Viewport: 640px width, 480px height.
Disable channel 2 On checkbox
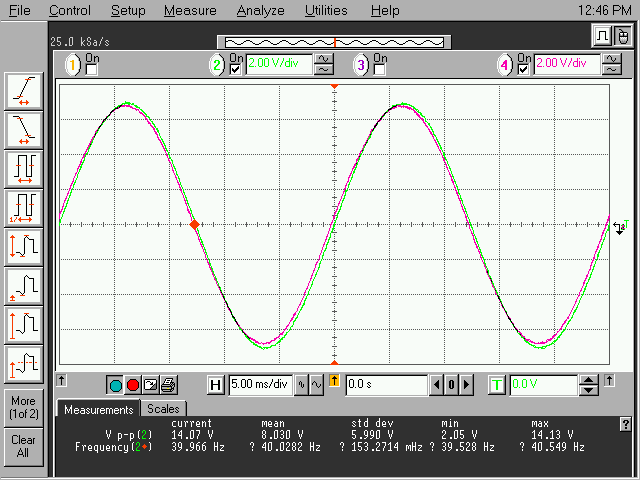236,69
